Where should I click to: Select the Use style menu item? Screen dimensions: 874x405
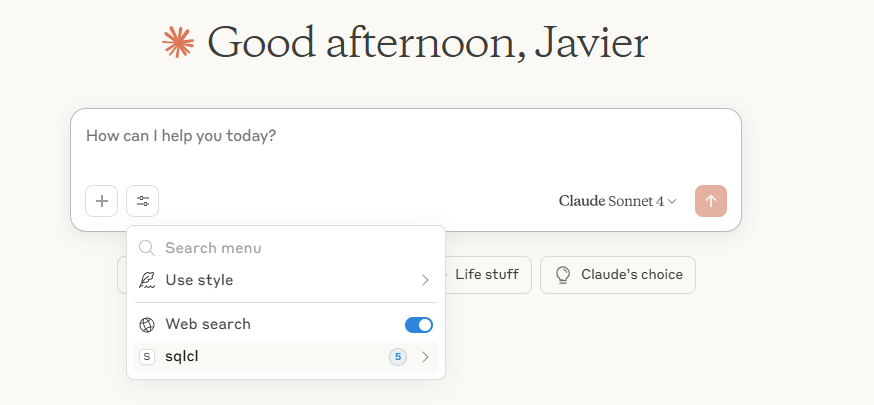[200, 280]
